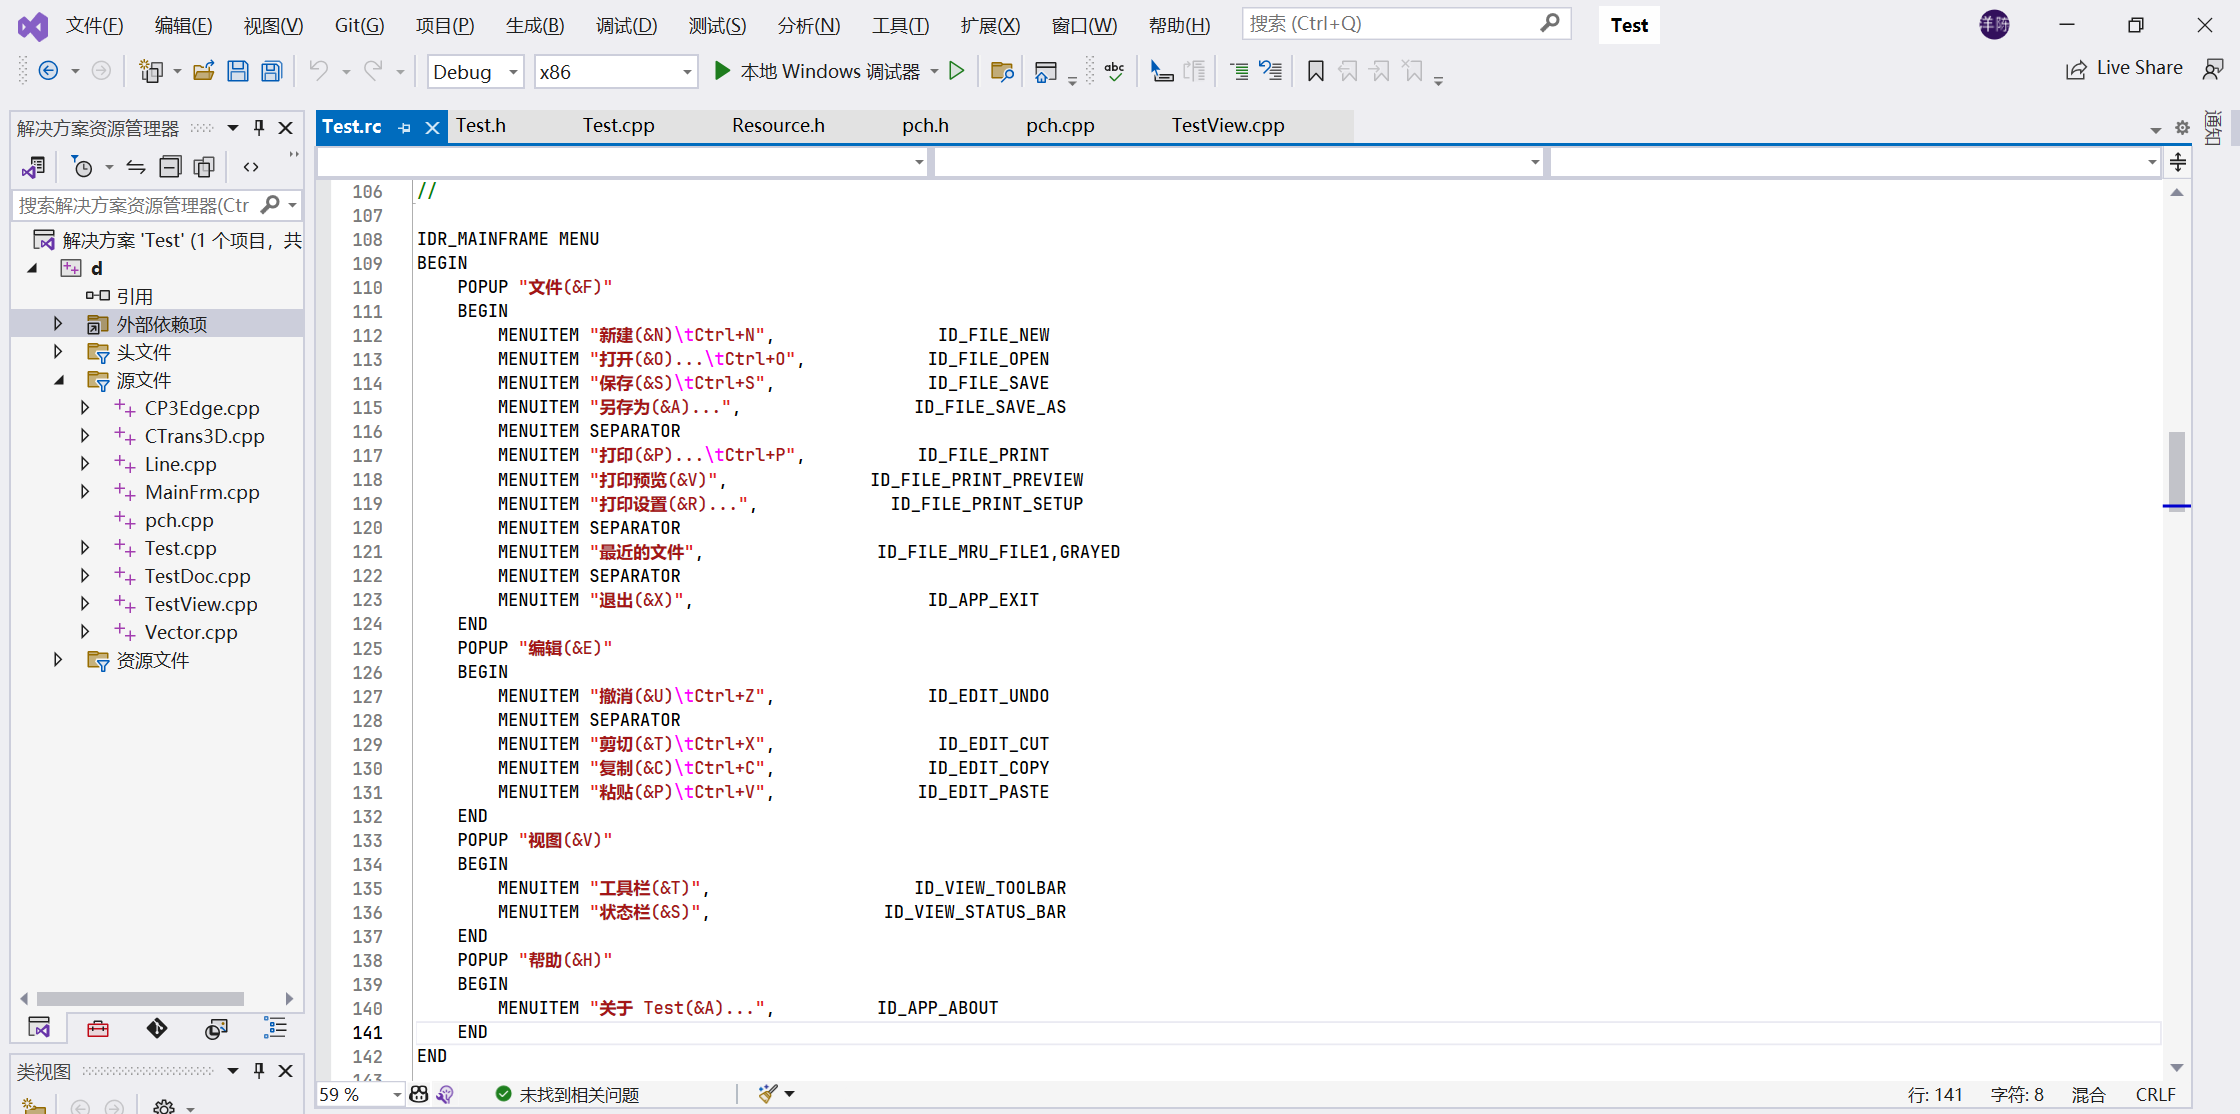Click the Save file icon
2240x1114 pixels.
click(x=239, y=69)
